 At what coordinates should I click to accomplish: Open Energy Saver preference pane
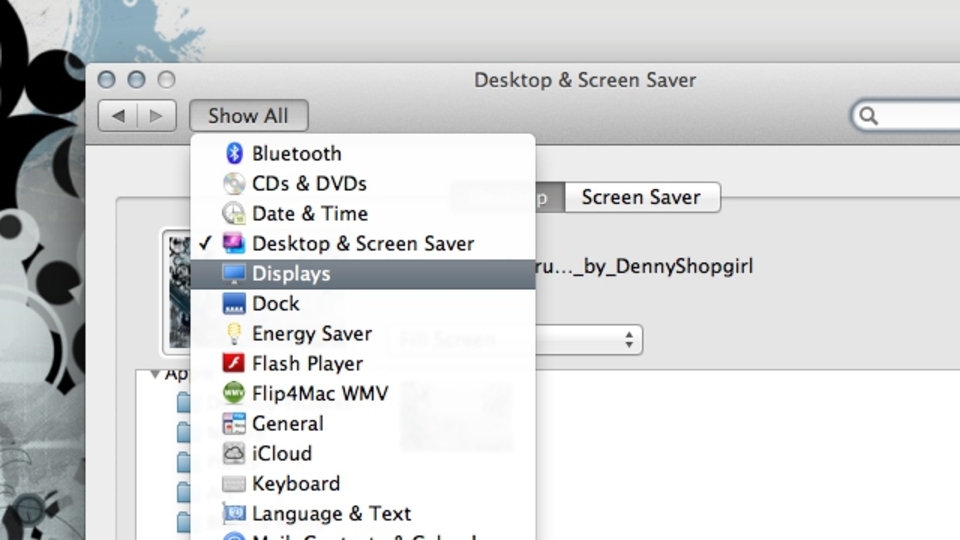pos(363,333)
